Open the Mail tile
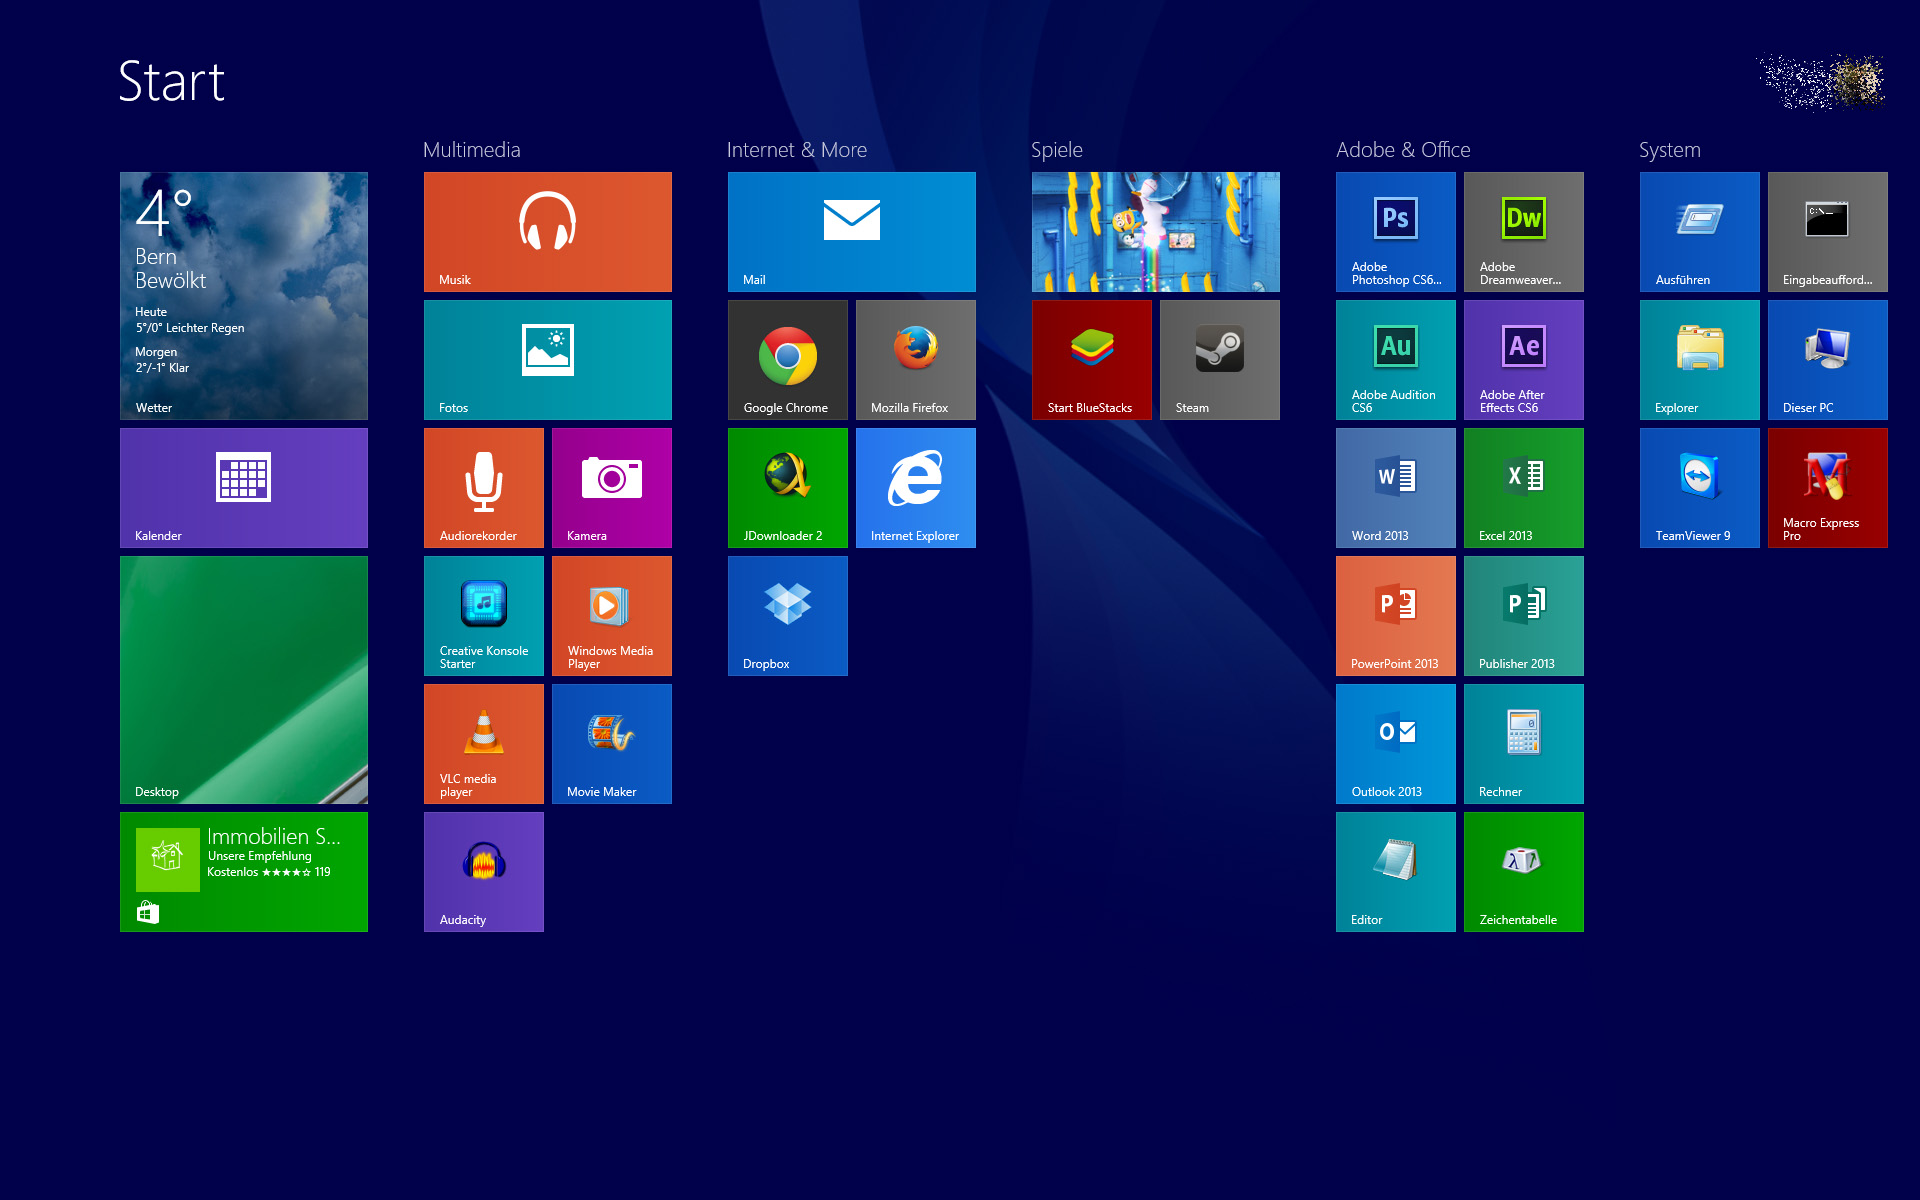The width and height of the screenshot is (1920, 1200). click(x=851, y=232)
